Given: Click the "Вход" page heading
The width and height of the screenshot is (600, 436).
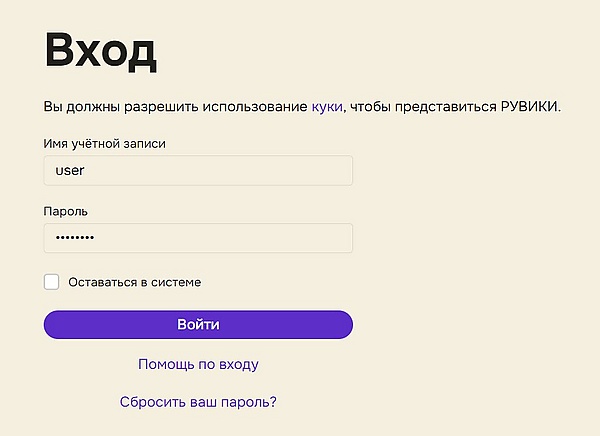Looking at the screenshot, I should click(x=100, y=52).
